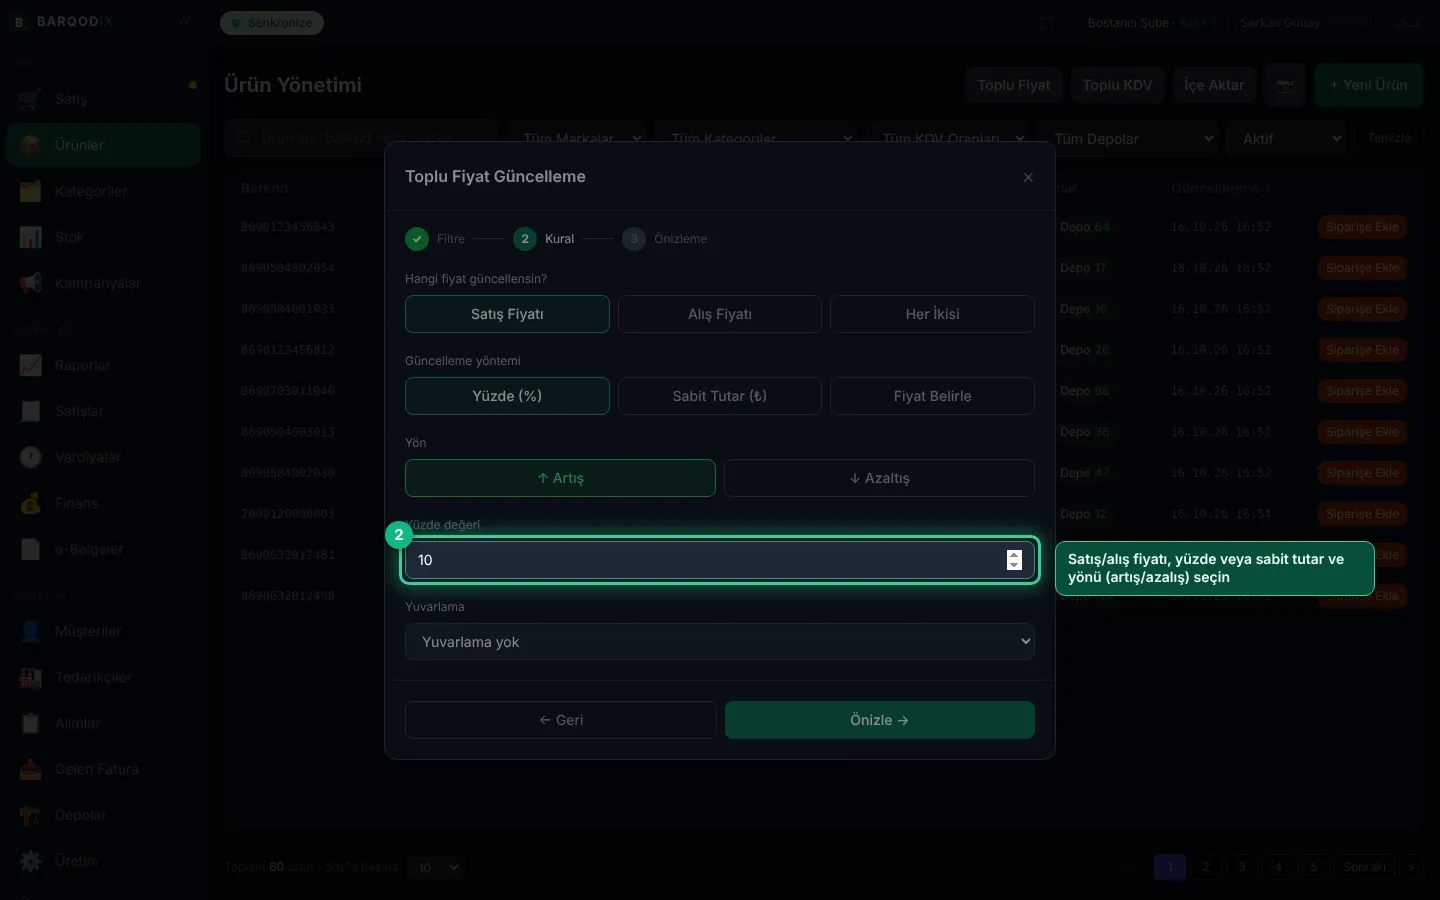This screenshot has height=900, width=1440.
Task: Click the money bag icon beside Finans
Action: pyautogui.click(x=31, y=503)
